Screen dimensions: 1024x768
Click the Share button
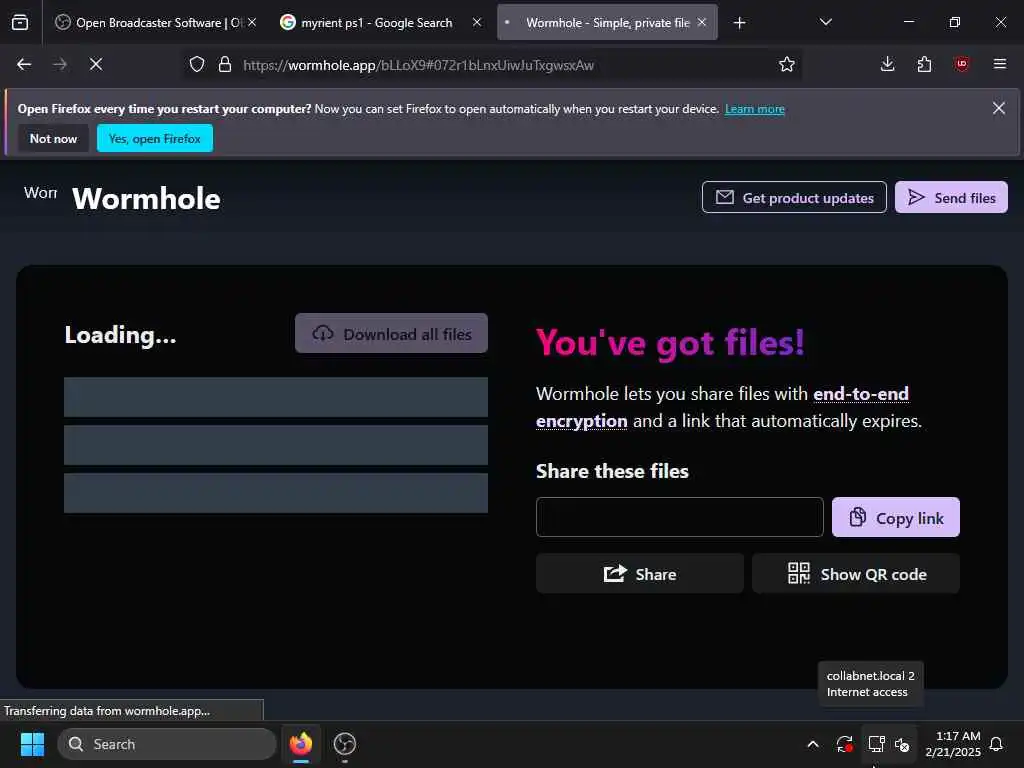pyautogui.click(x=639, y=574)
